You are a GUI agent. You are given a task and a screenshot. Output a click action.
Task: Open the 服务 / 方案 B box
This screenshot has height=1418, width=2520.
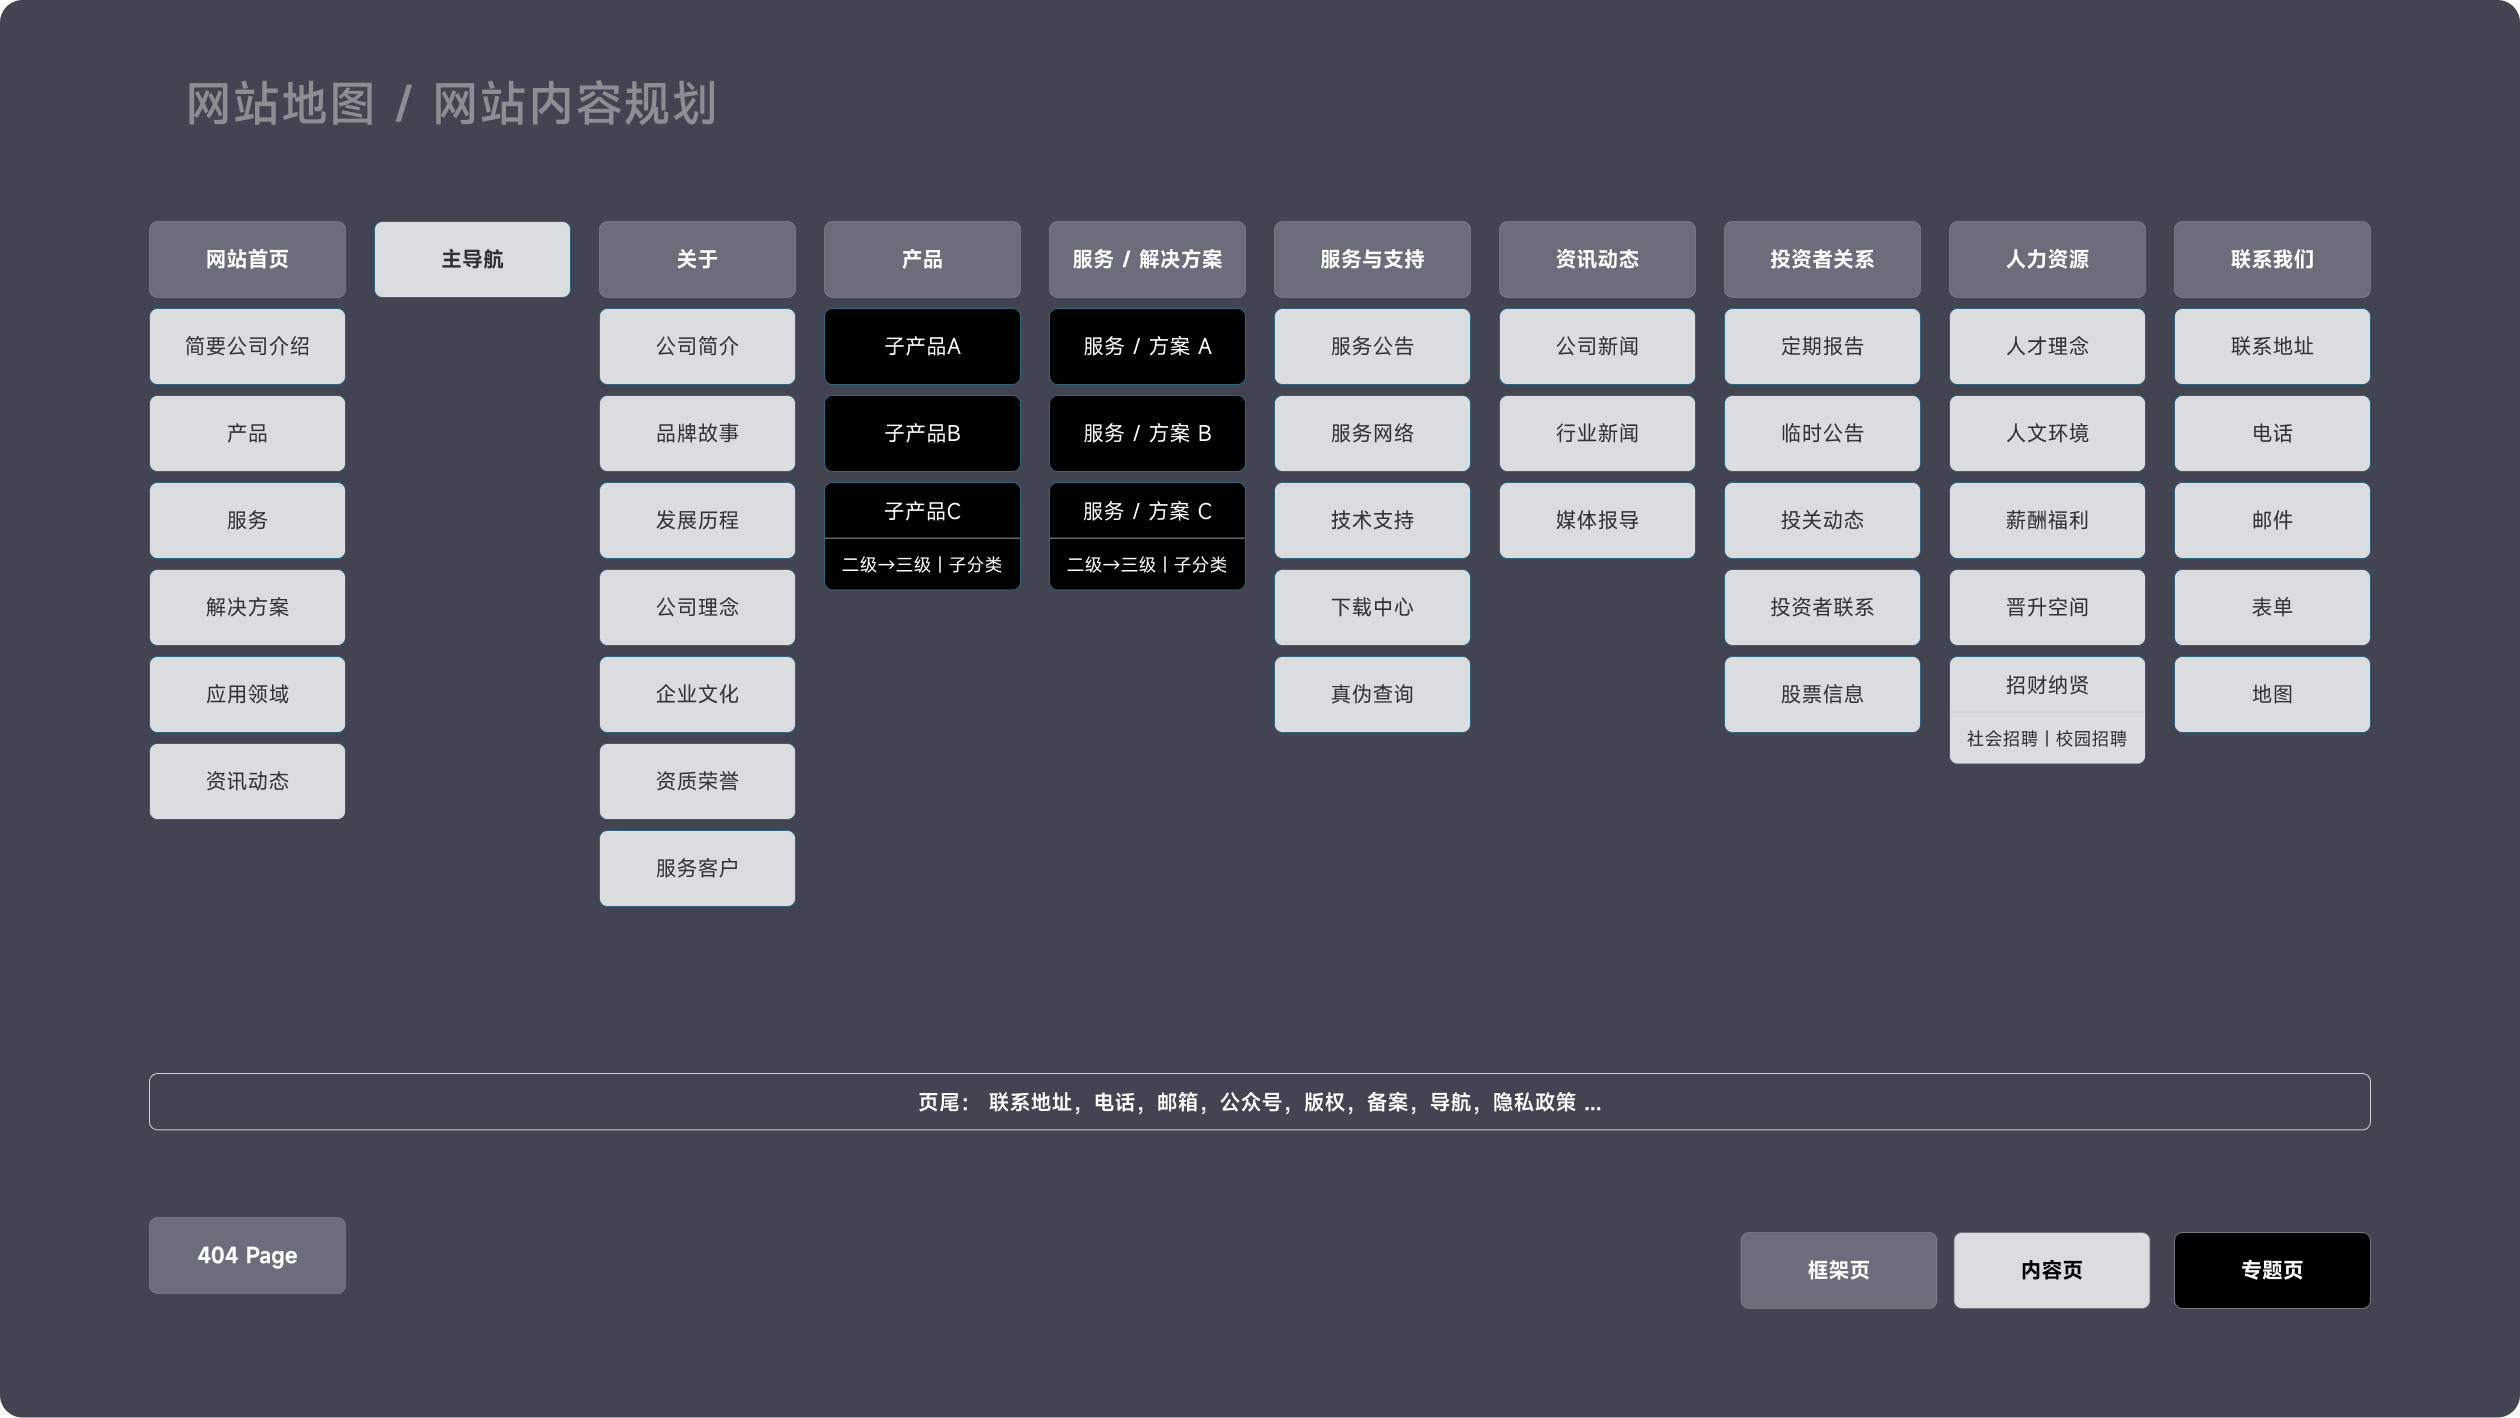[1147, 433]
